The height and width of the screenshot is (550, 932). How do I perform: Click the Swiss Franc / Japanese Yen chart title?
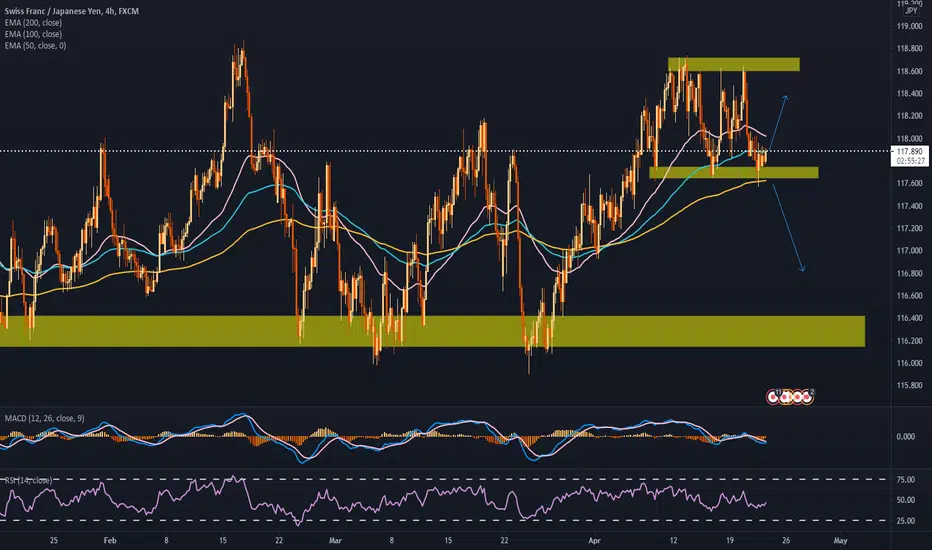tap(71, 11)
